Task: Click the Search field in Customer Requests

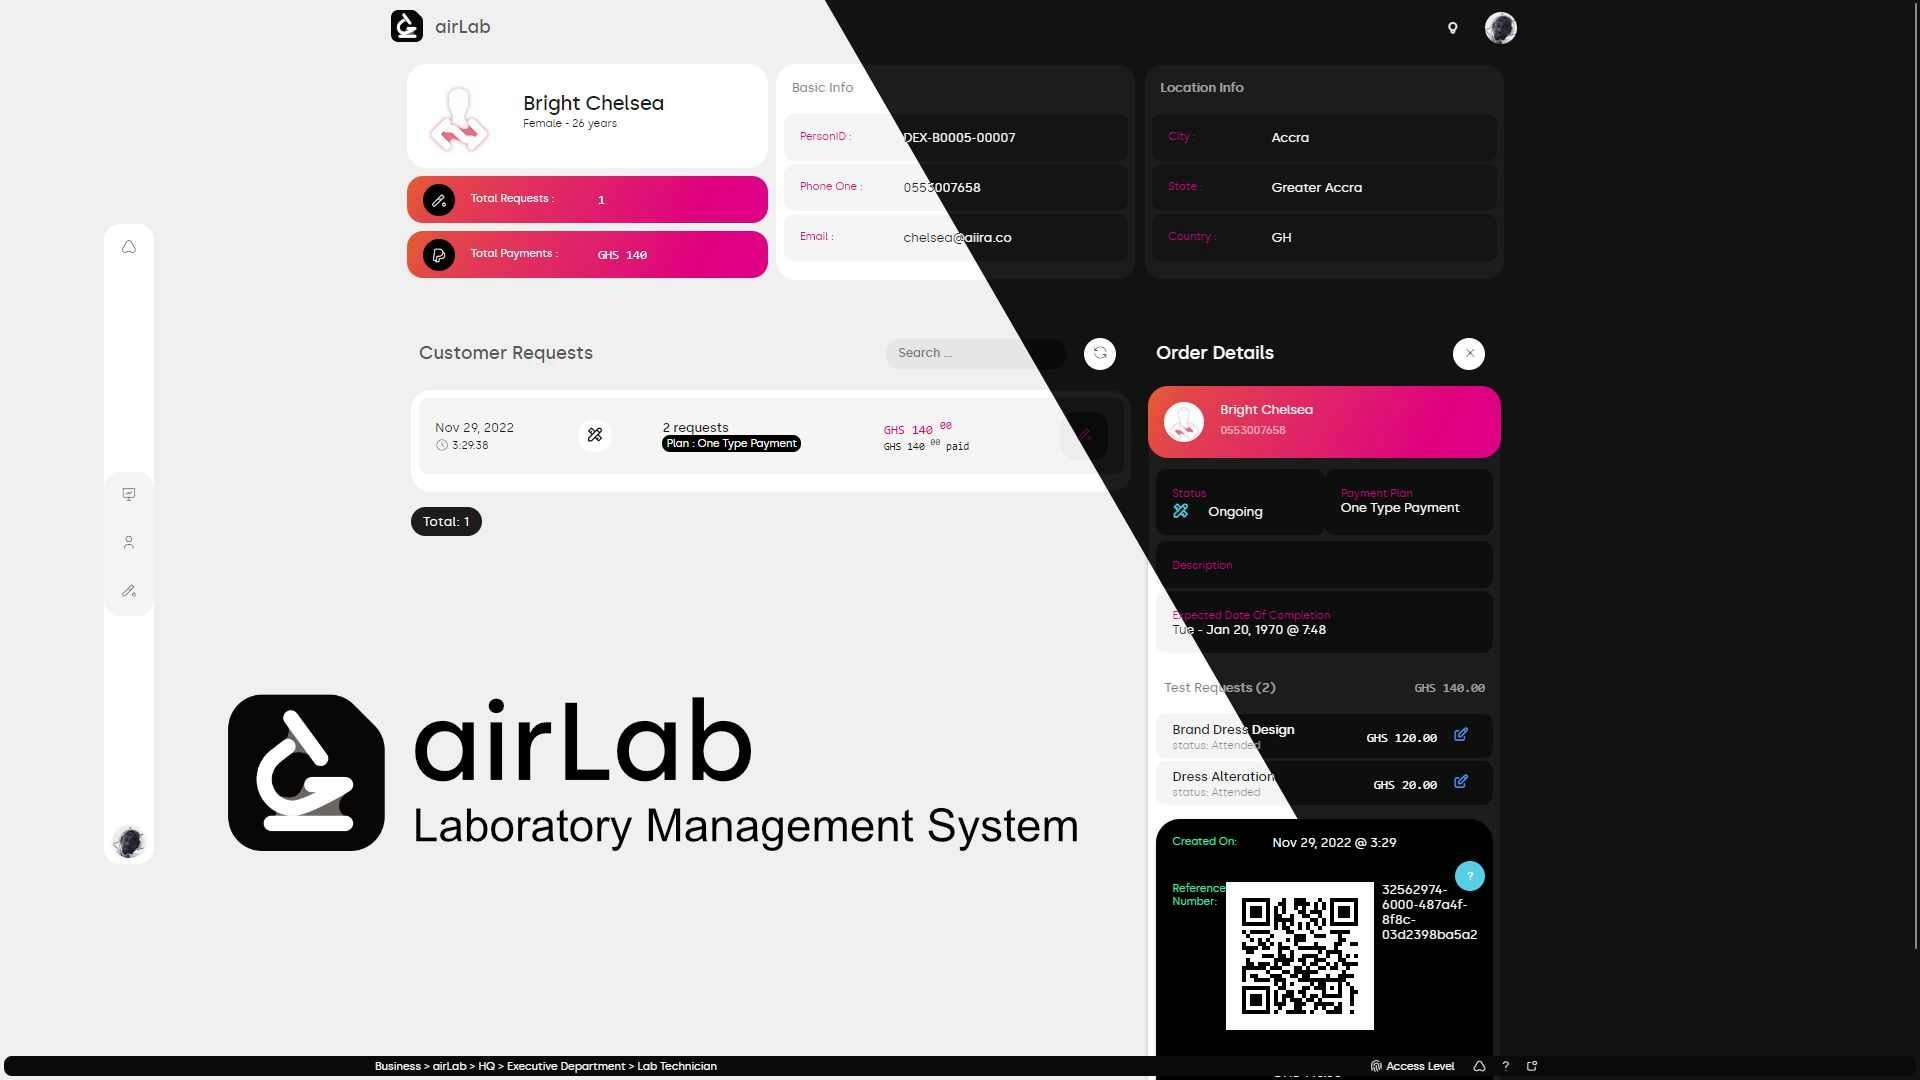Action: pyautogui.click(x=975, y=353)
